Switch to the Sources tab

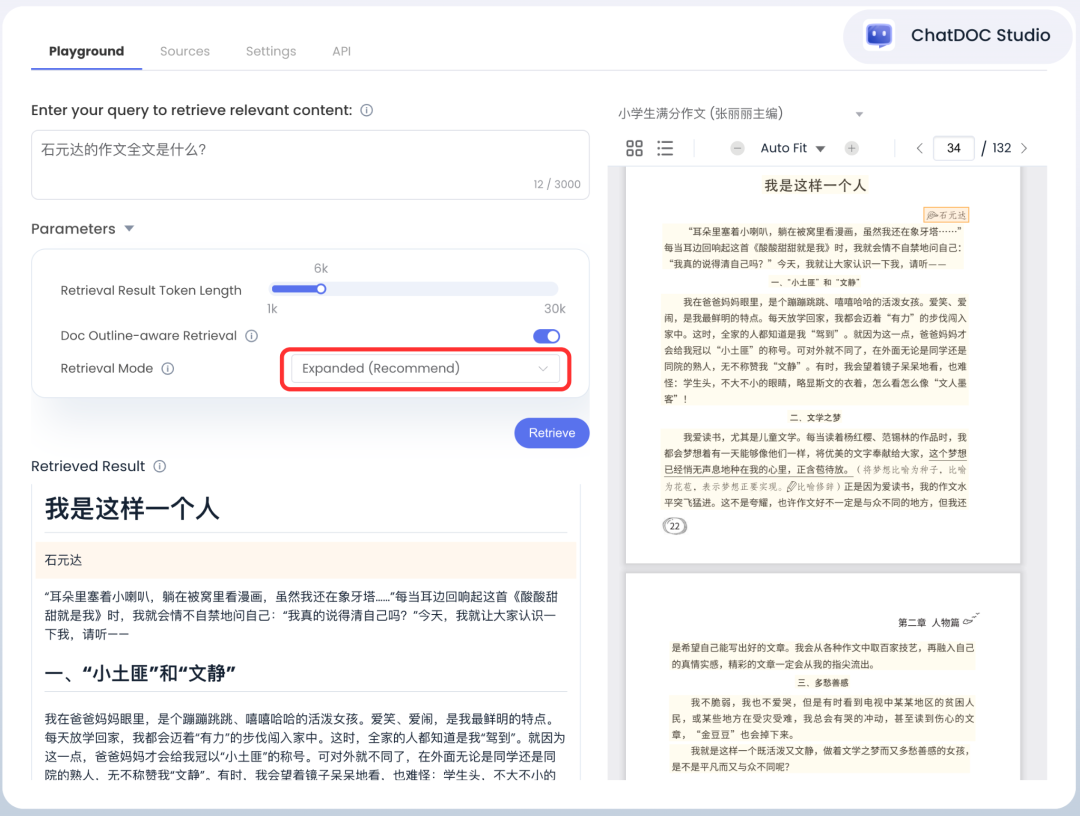tap(184, 51)
